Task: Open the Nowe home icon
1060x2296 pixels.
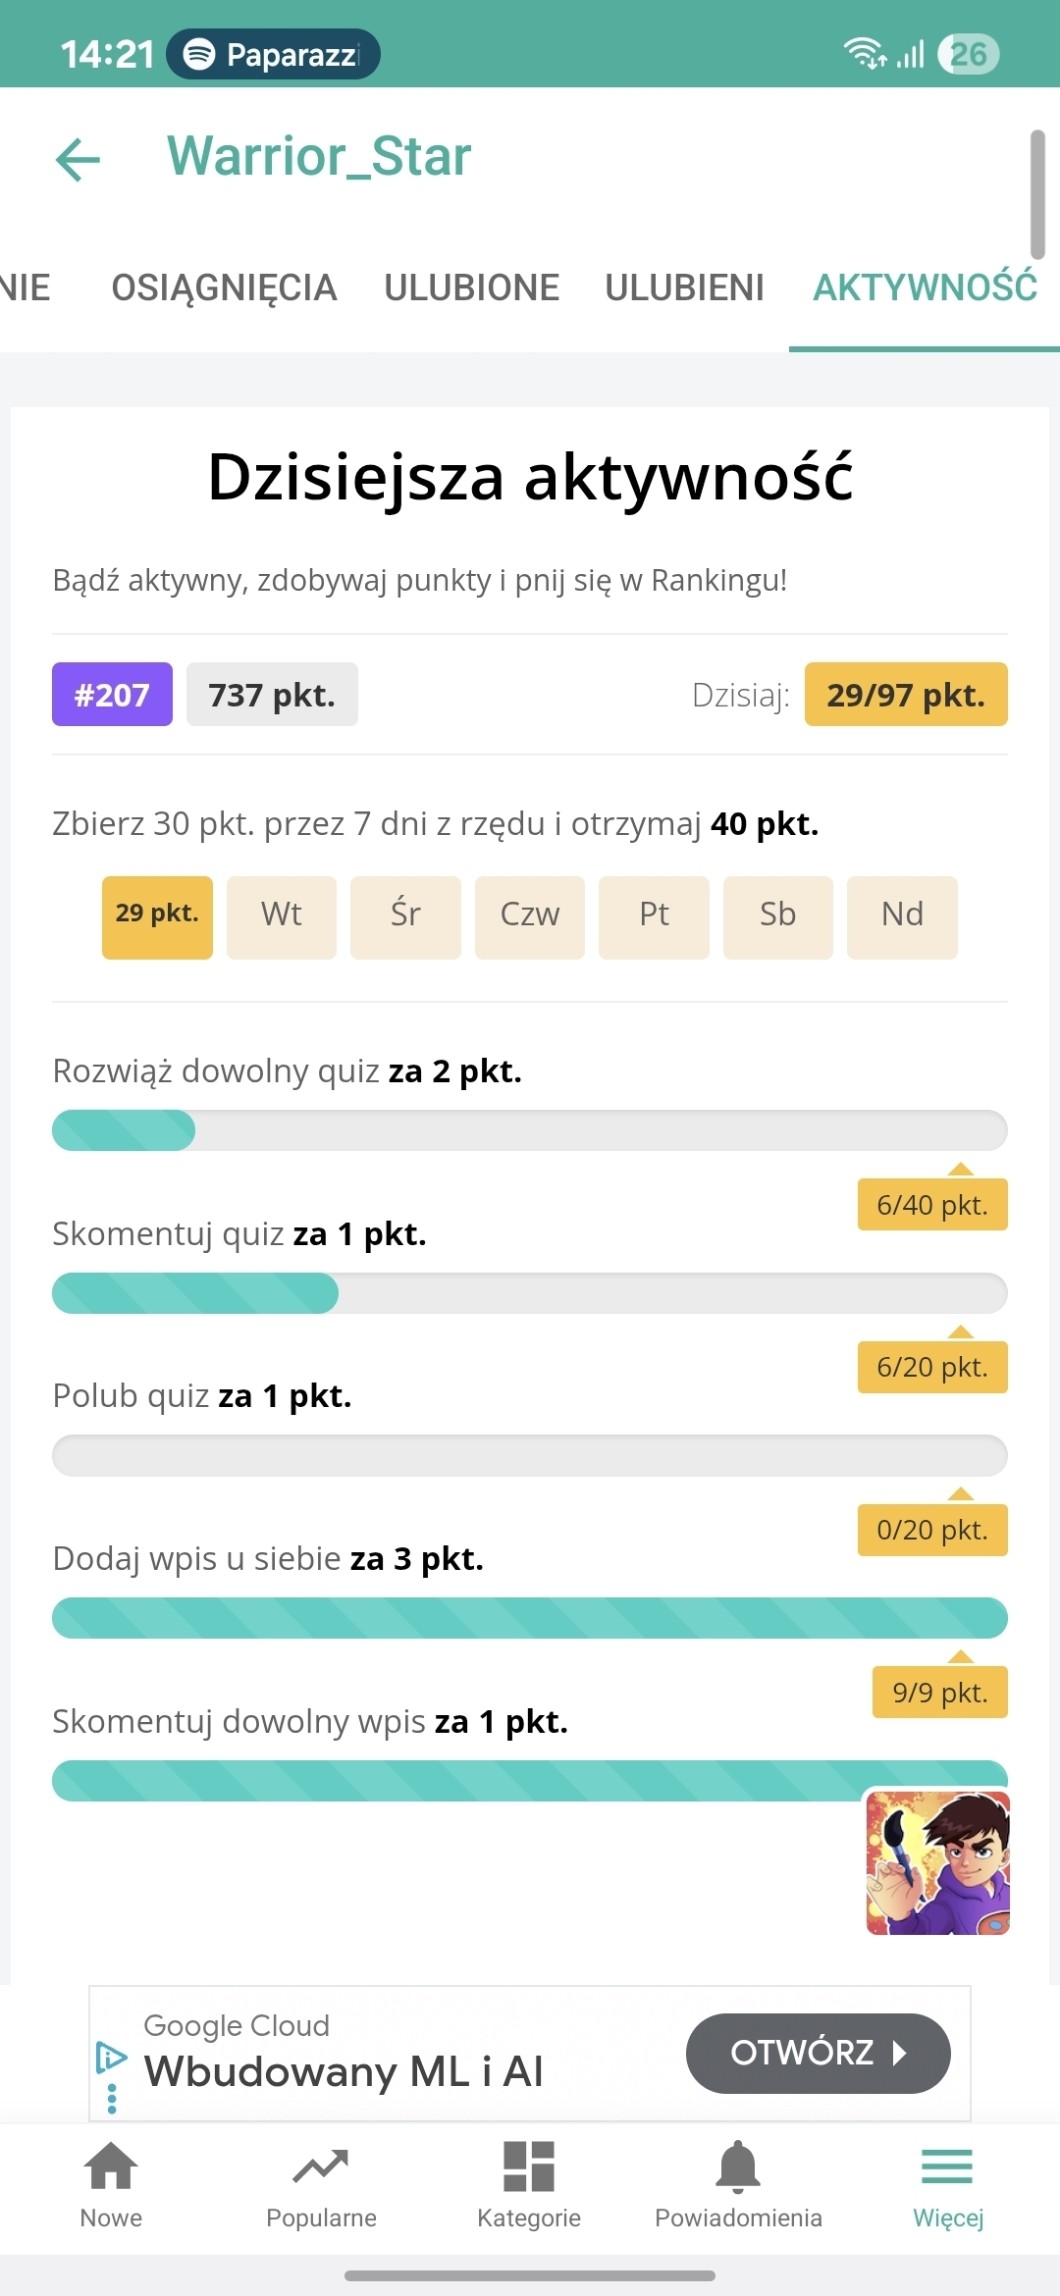Action: tap(111, 2166)
